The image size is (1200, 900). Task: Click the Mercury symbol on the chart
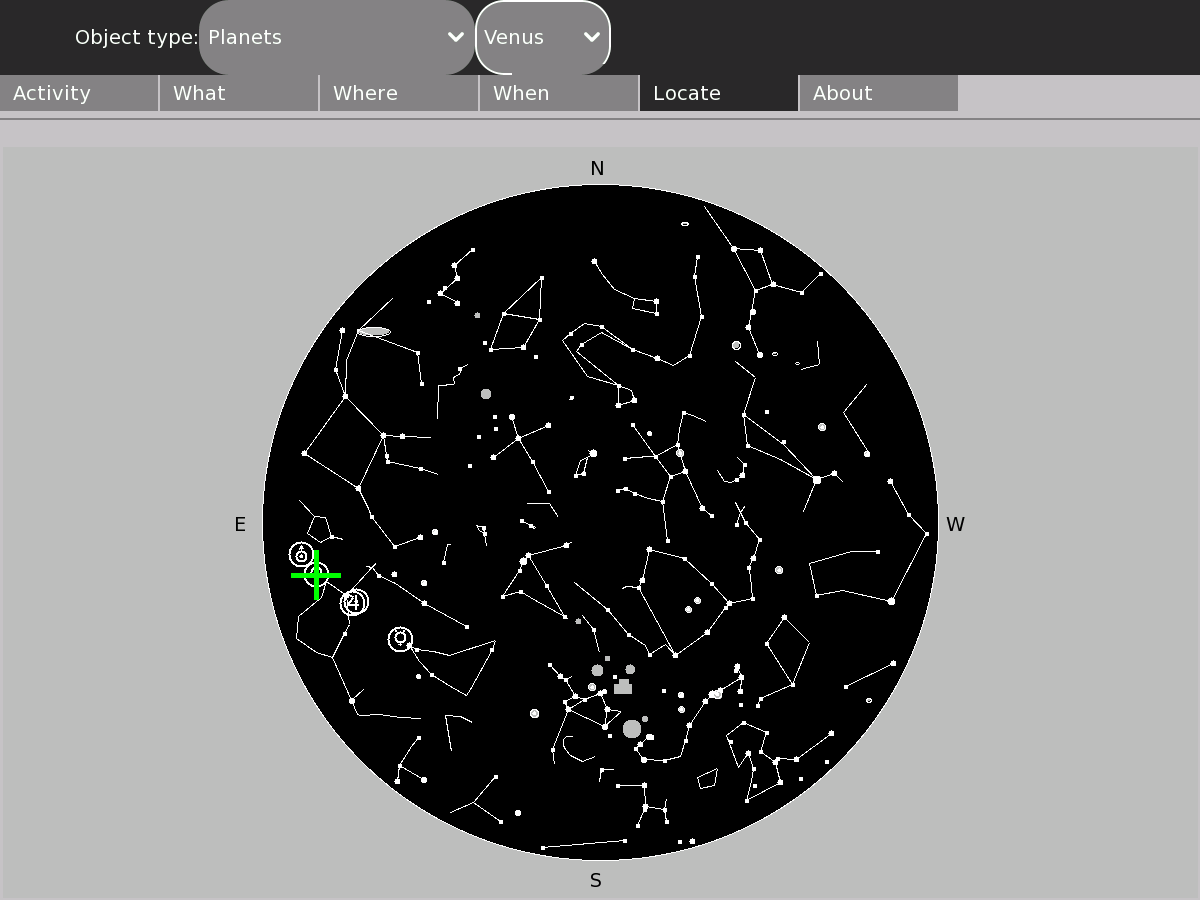[400, 638]
